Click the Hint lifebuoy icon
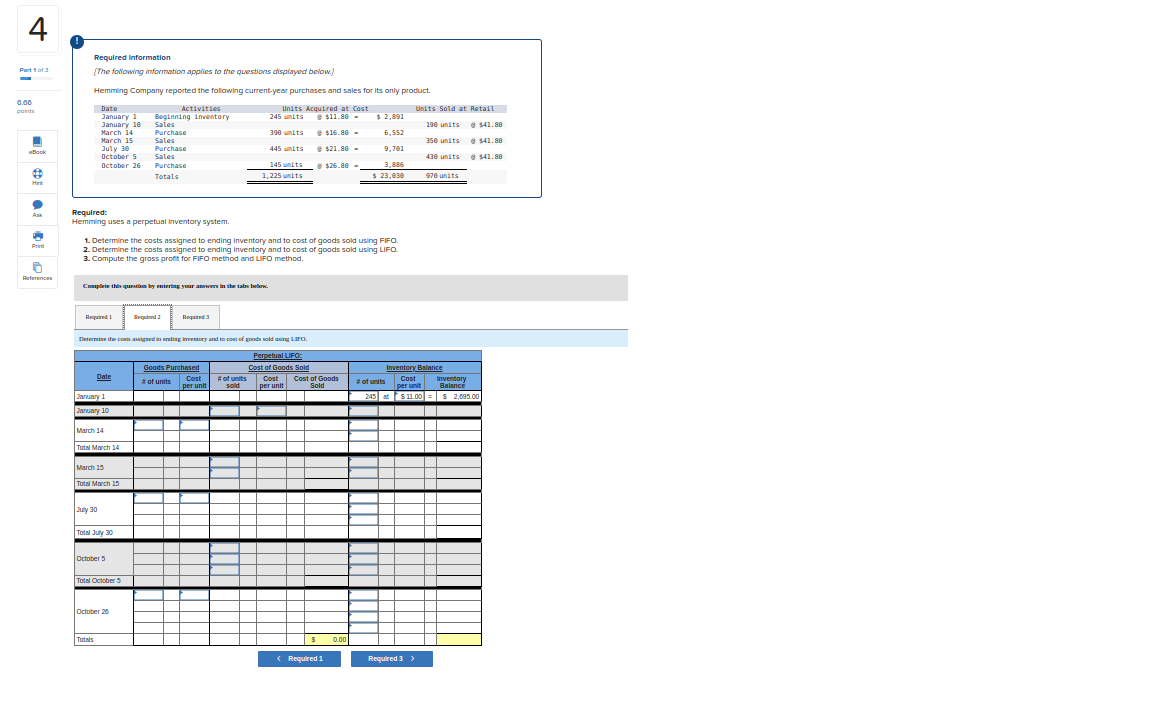 (x=37, y=173)
